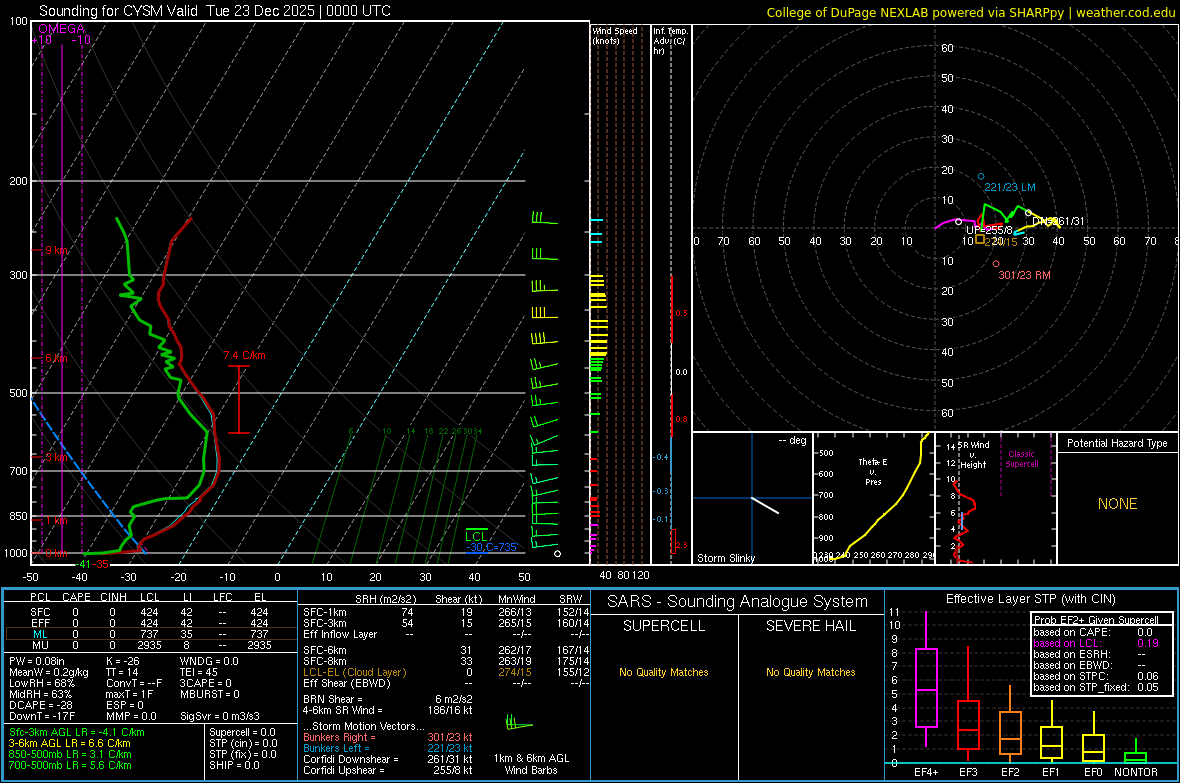Click the LCL-EL (Cloud Layer) row label
The height and width of the screenshot is (783, 1180).
(x=354, y=672)
